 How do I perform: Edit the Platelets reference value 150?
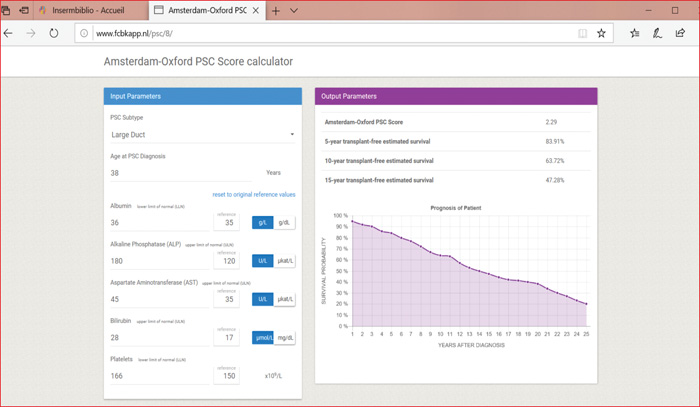pyautogui.click(x=226, y=376)
